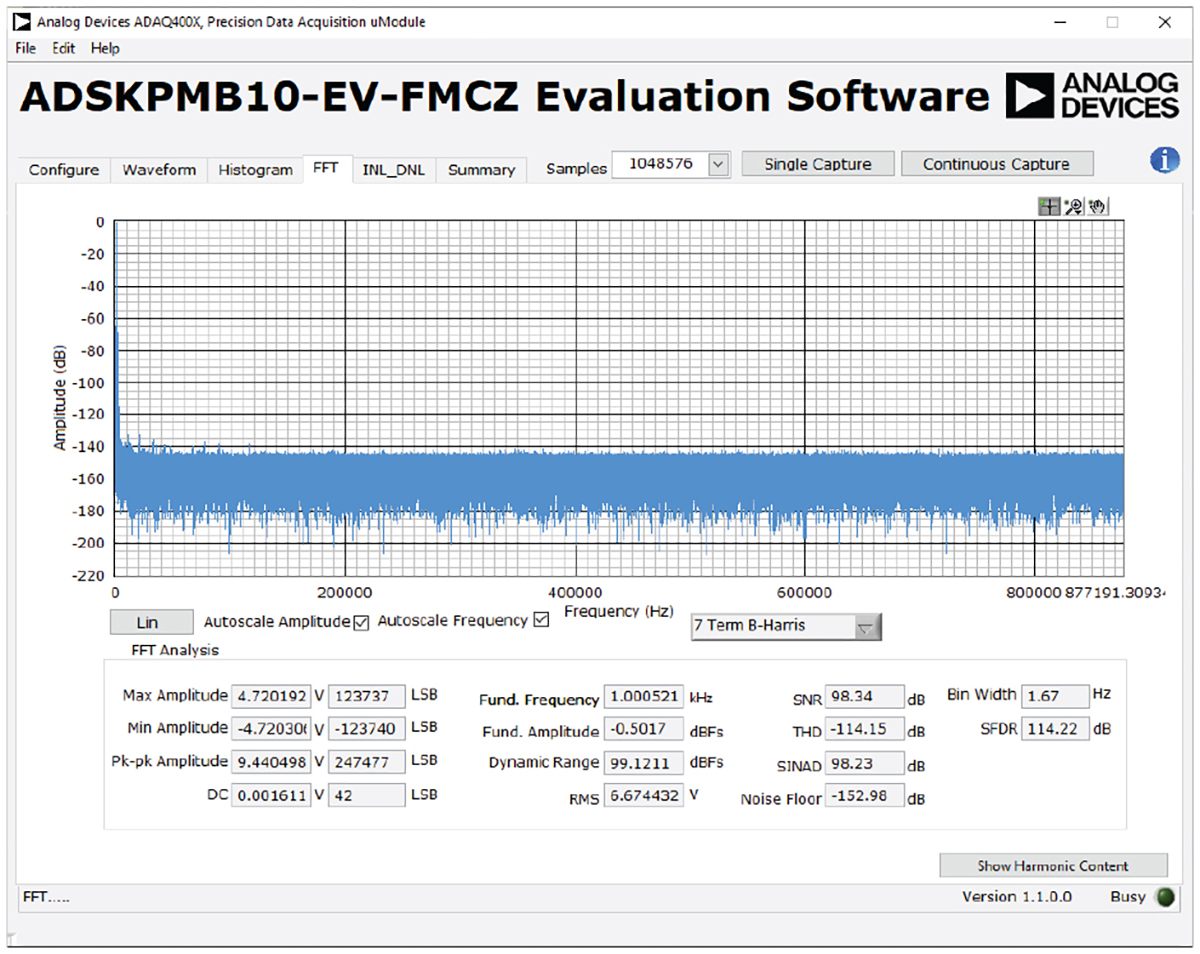Click the app icon in title bar
The height and width of the screenshot is (954, 1200).
tap(22, 21)
